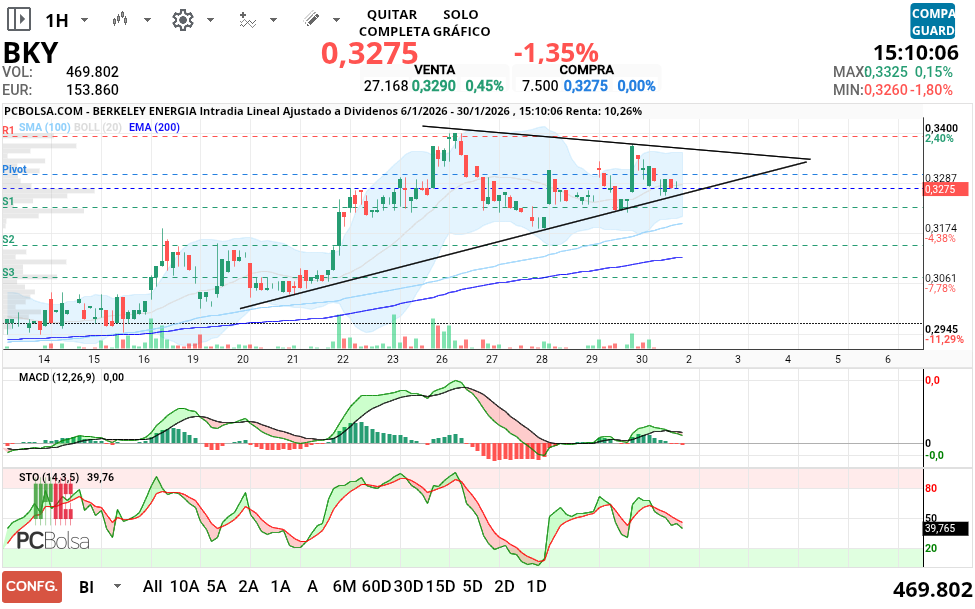Toggle the side panel icon
975x609 pixels.
click(18, 19)
